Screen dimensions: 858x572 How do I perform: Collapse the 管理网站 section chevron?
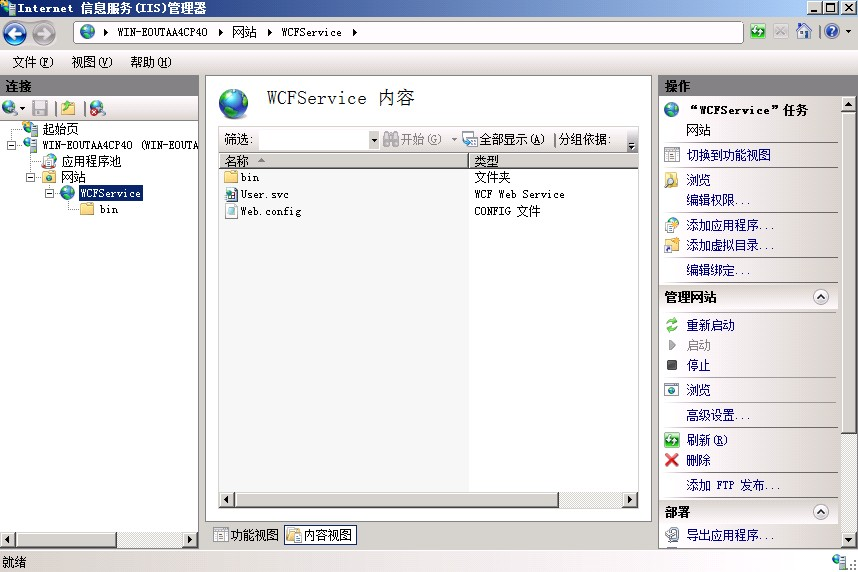[x=820, y=297]
